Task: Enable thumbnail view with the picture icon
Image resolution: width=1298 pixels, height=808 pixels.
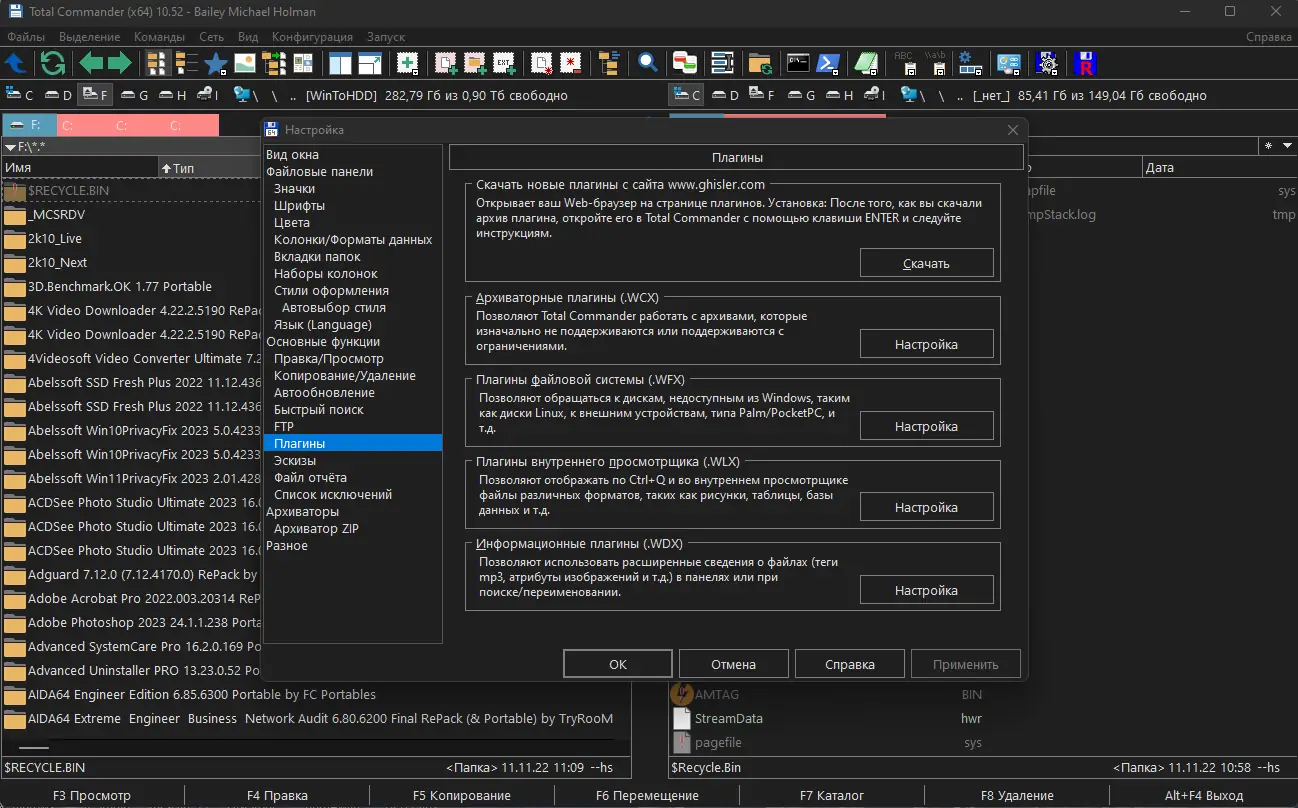Action: tap(244, 63)
